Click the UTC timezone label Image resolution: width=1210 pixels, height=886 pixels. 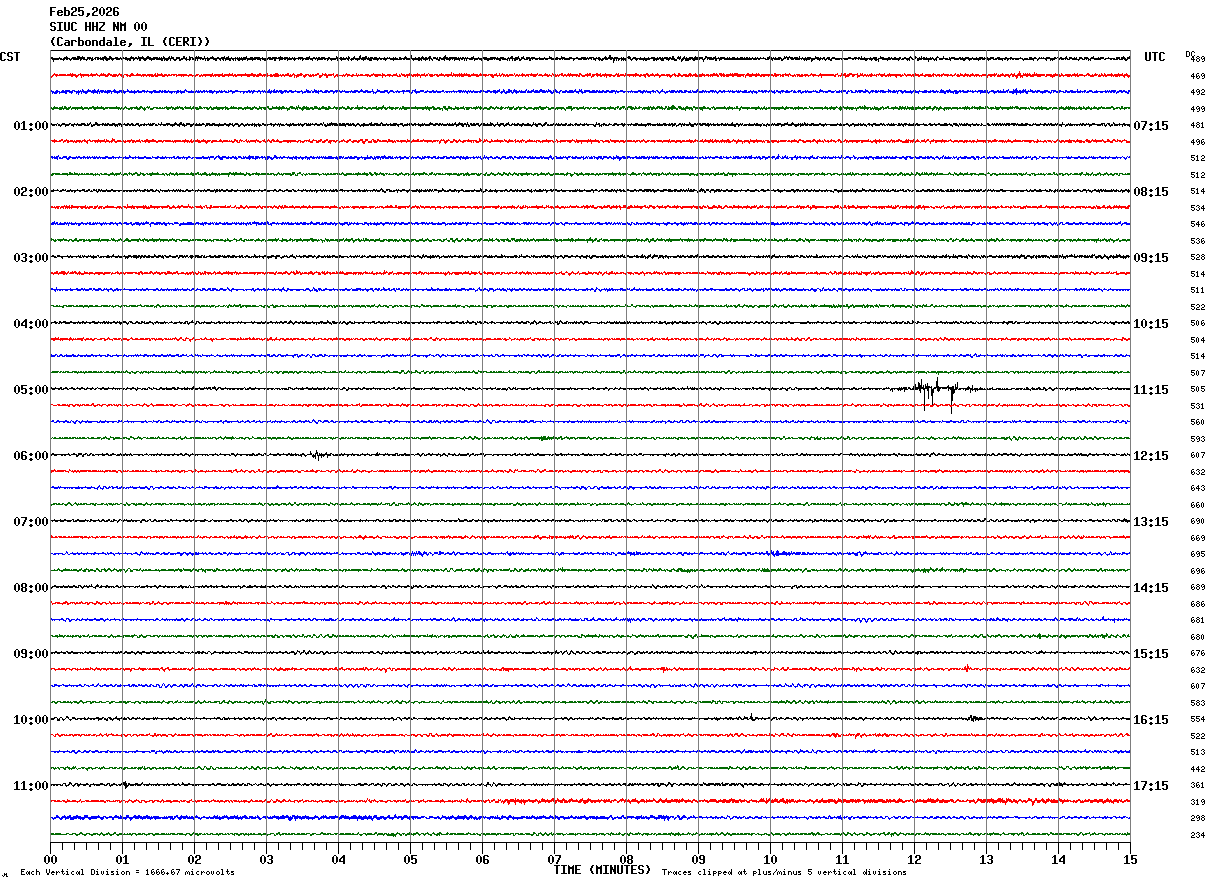(1155, 57)
